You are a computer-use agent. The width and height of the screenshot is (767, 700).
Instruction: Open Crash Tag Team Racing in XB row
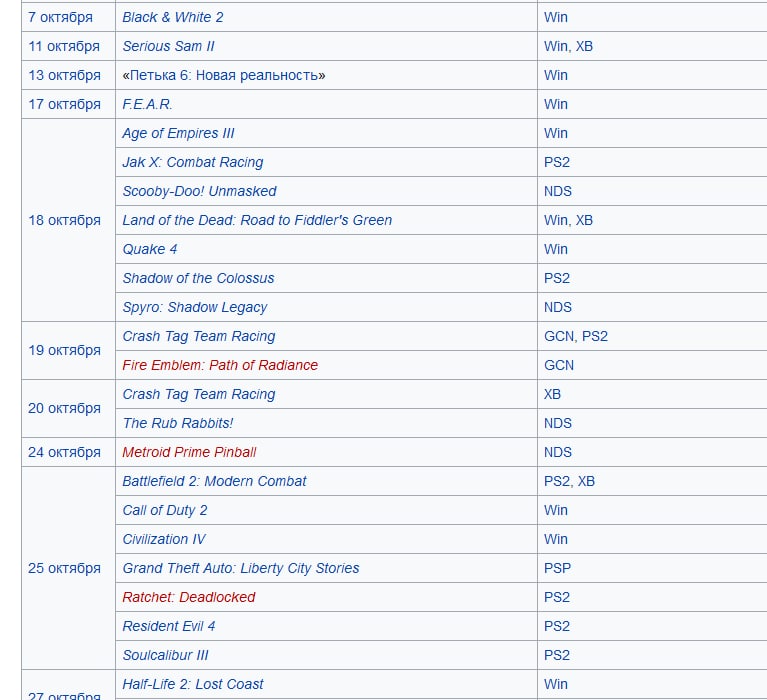[199, 394]
